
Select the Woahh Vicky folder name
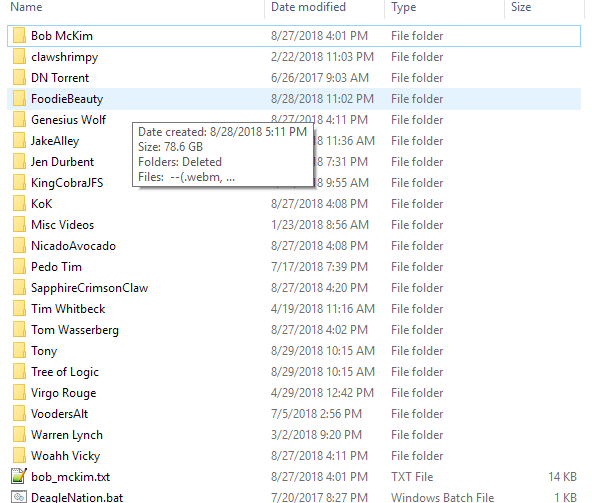tap(66, 456)
